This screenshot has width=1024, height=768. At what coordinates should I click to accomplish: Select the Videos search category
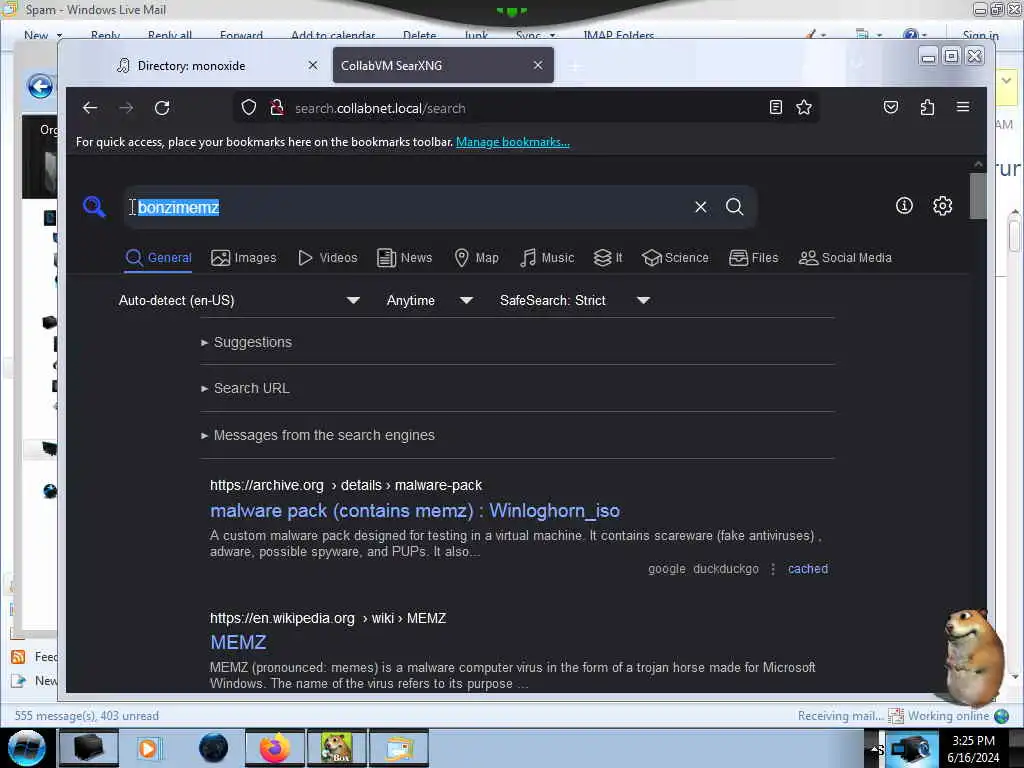(328, 258)
